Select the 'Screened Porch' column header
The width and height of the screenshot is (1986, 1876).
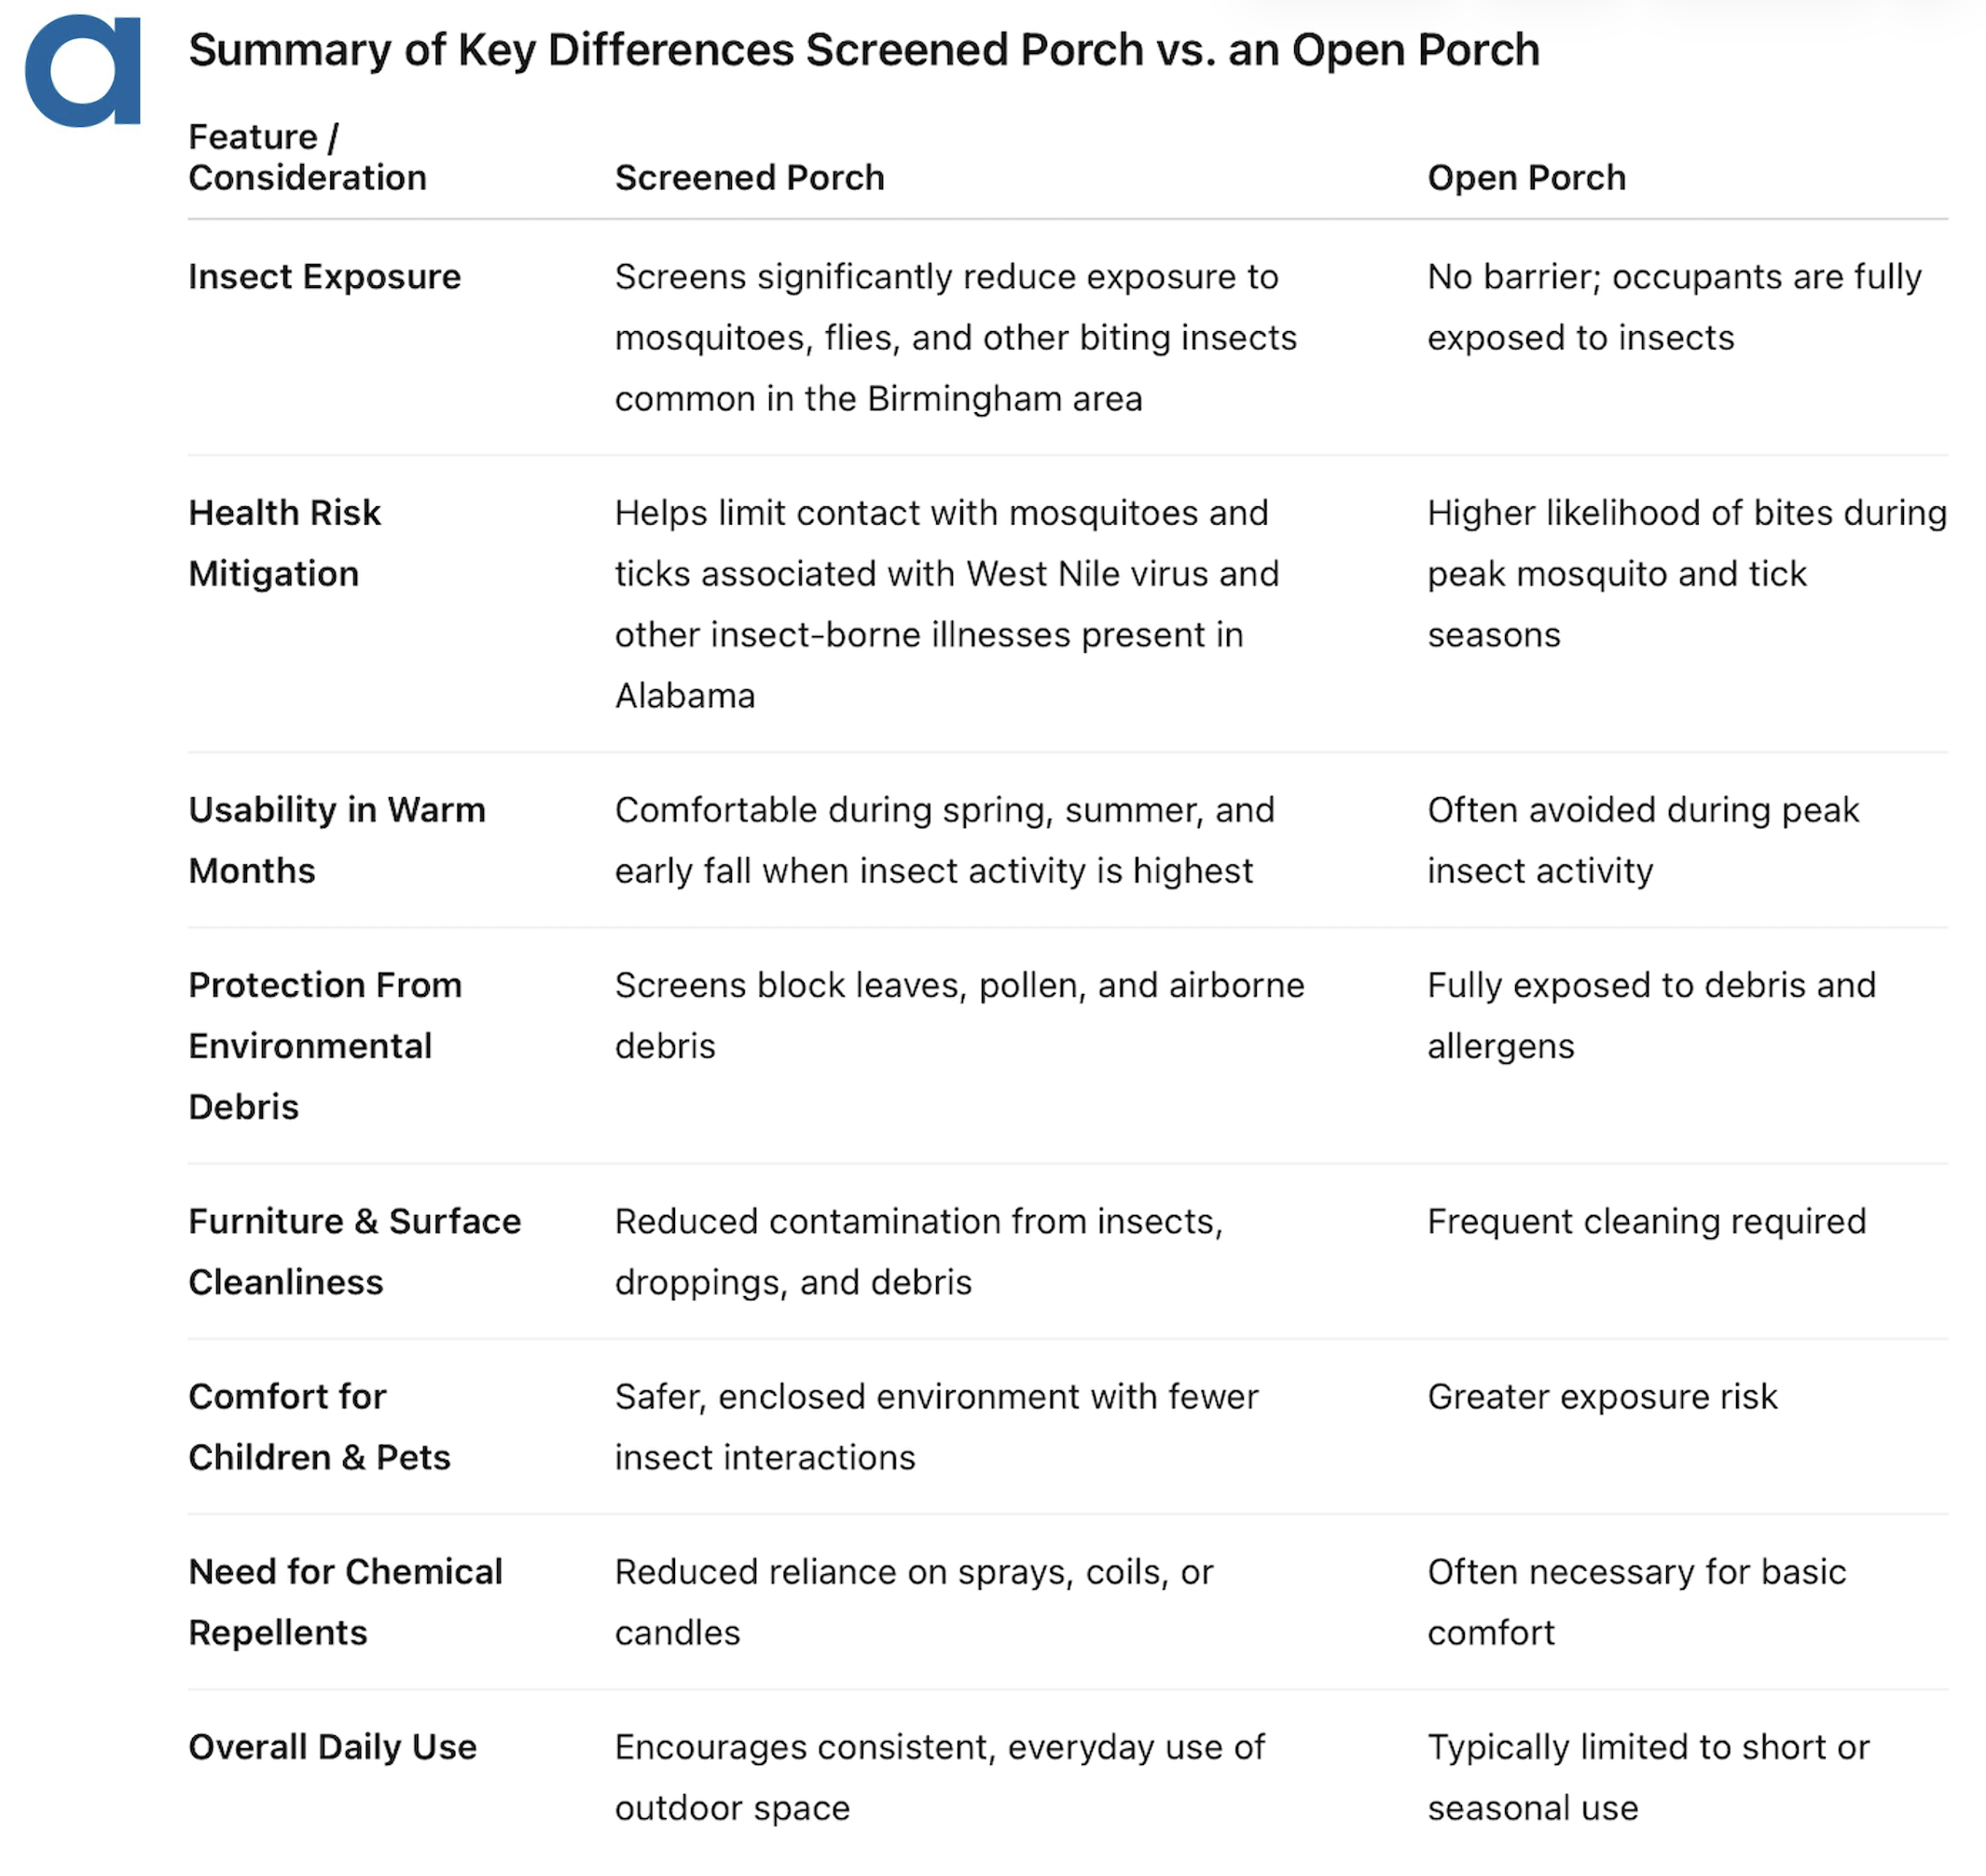749,178
